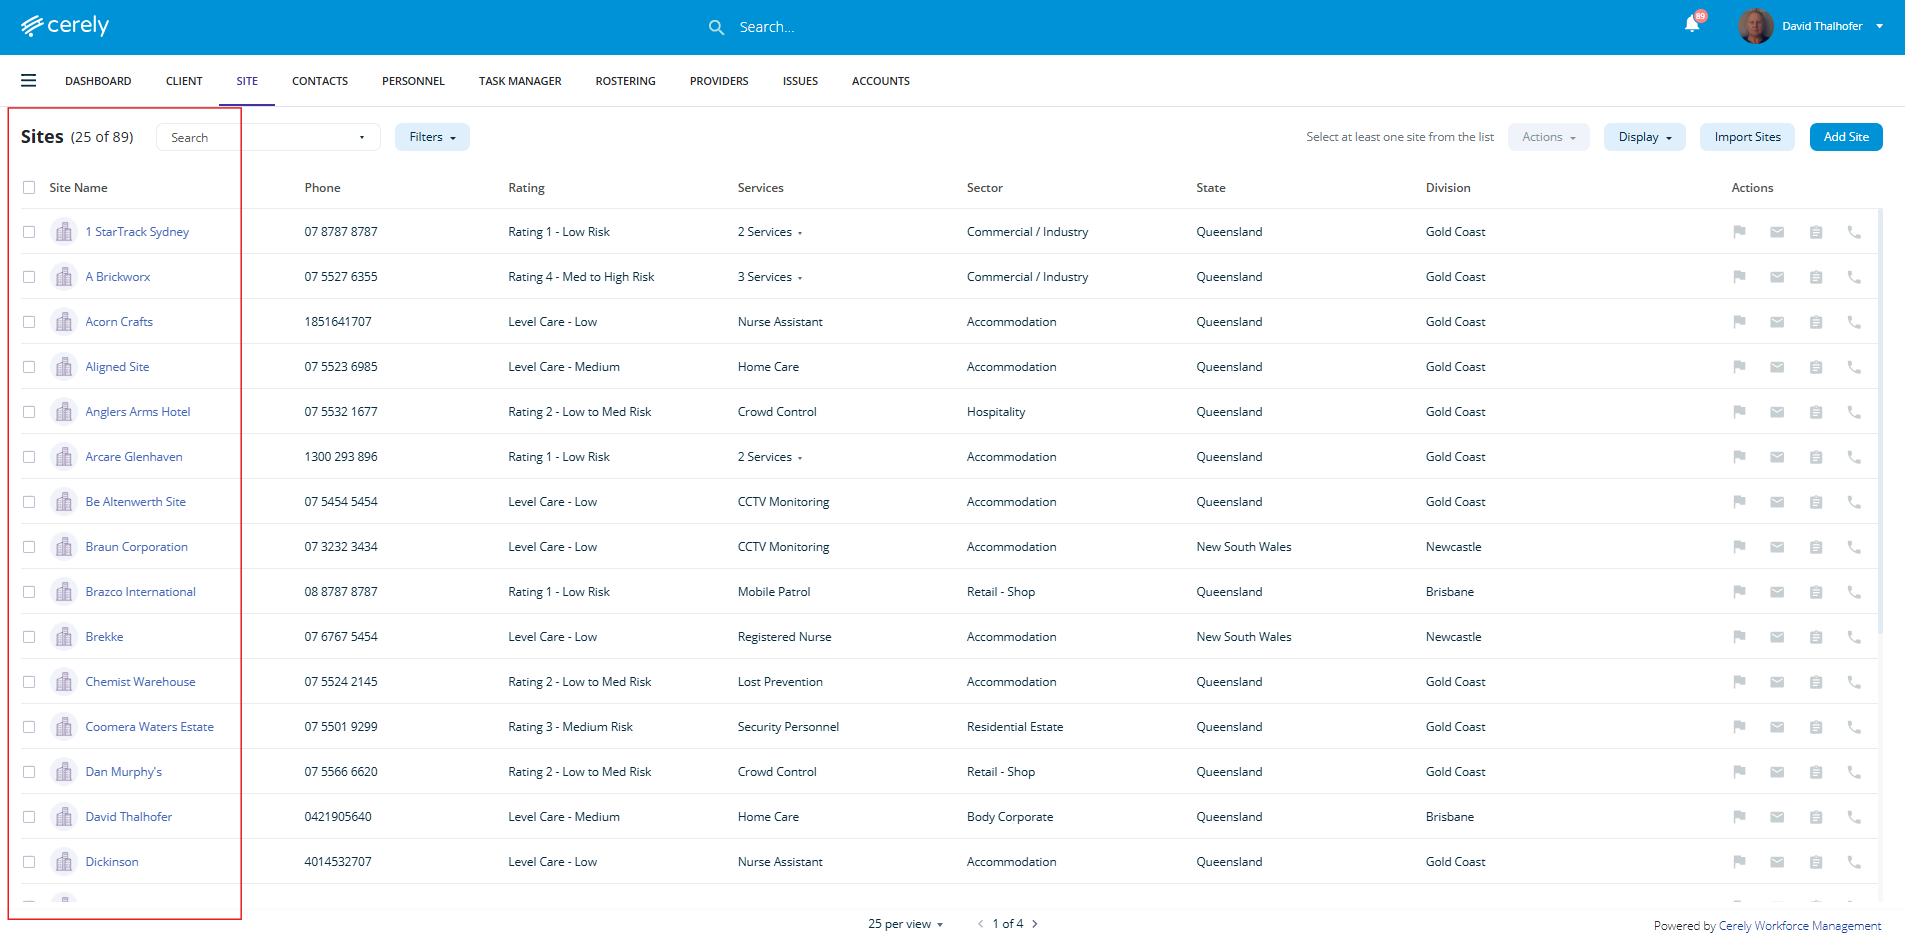Viewport: 1905px width, 937px height.
Task: Open the Actions dropdown
Action: (x=1549, y=137)
